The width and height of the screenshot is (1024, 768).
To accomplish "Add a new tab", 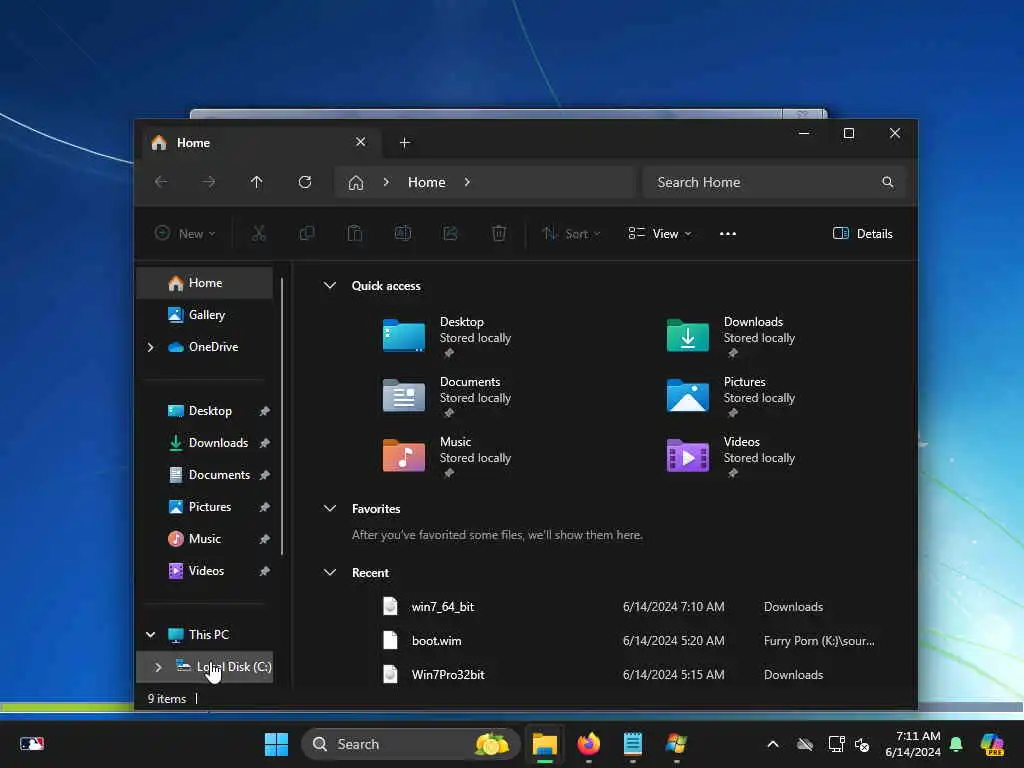I will 405,142.
